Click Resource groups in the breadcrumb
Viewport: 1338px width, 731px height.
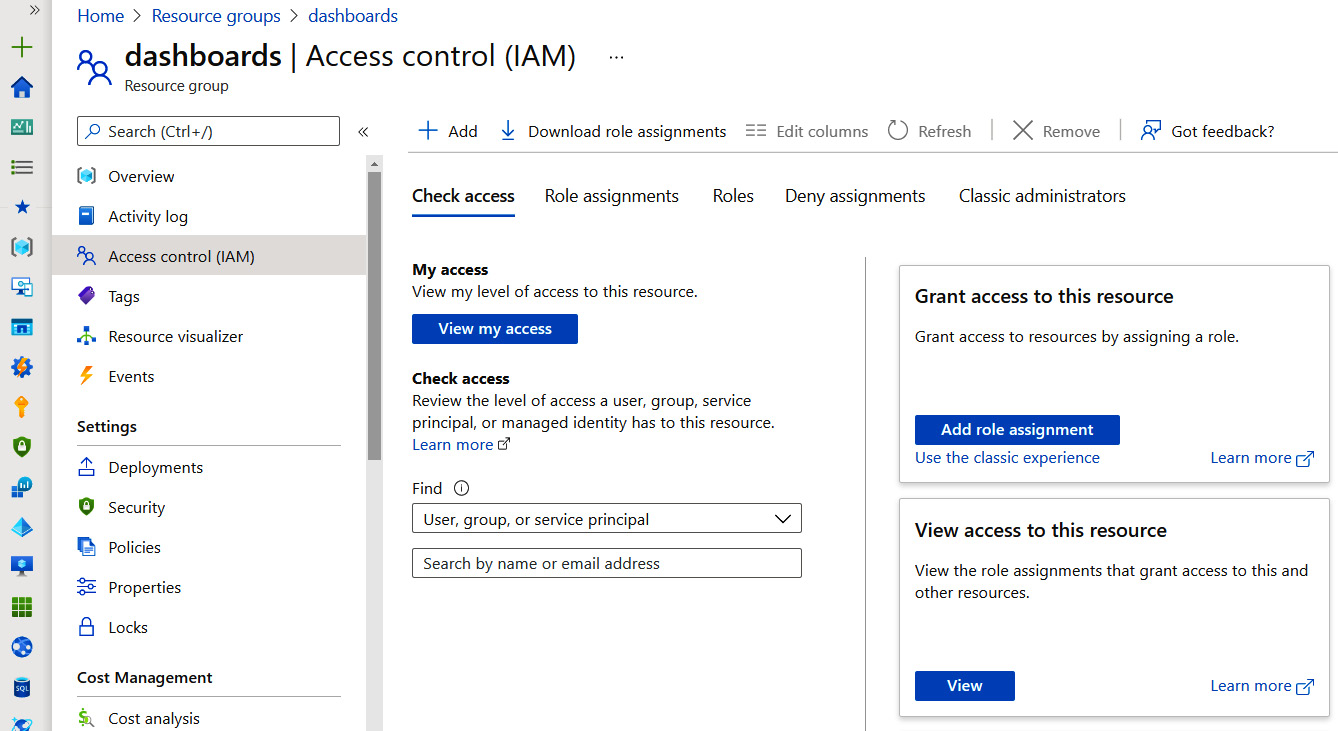[x=216, y=16]
